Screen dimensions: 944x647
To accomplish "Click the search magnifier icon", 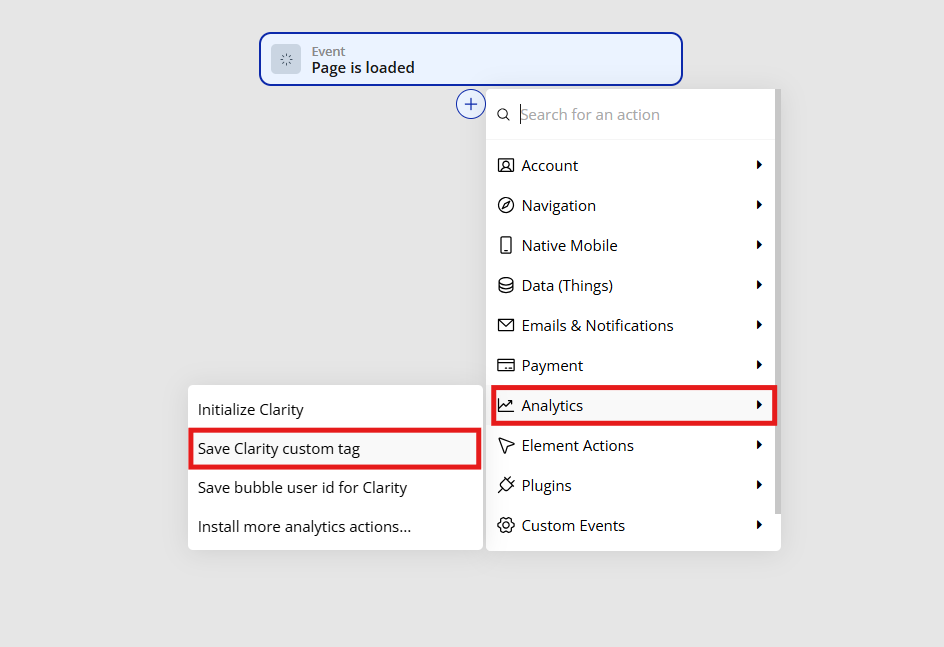I will (x=503, y=114).
